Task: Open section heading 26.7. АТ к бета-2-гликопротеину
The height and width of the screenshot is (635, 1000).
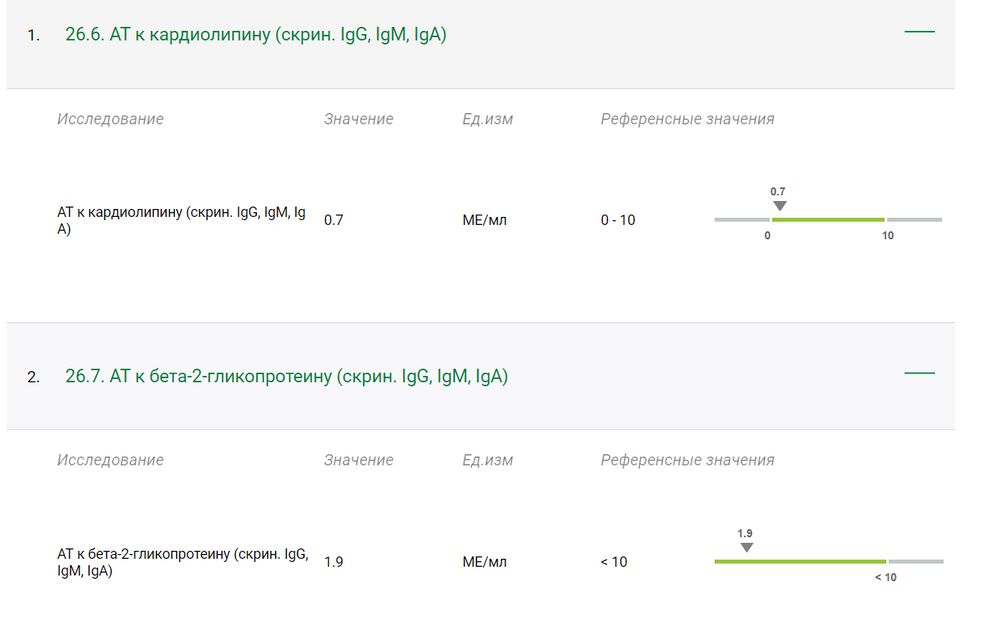Action: 286,377
